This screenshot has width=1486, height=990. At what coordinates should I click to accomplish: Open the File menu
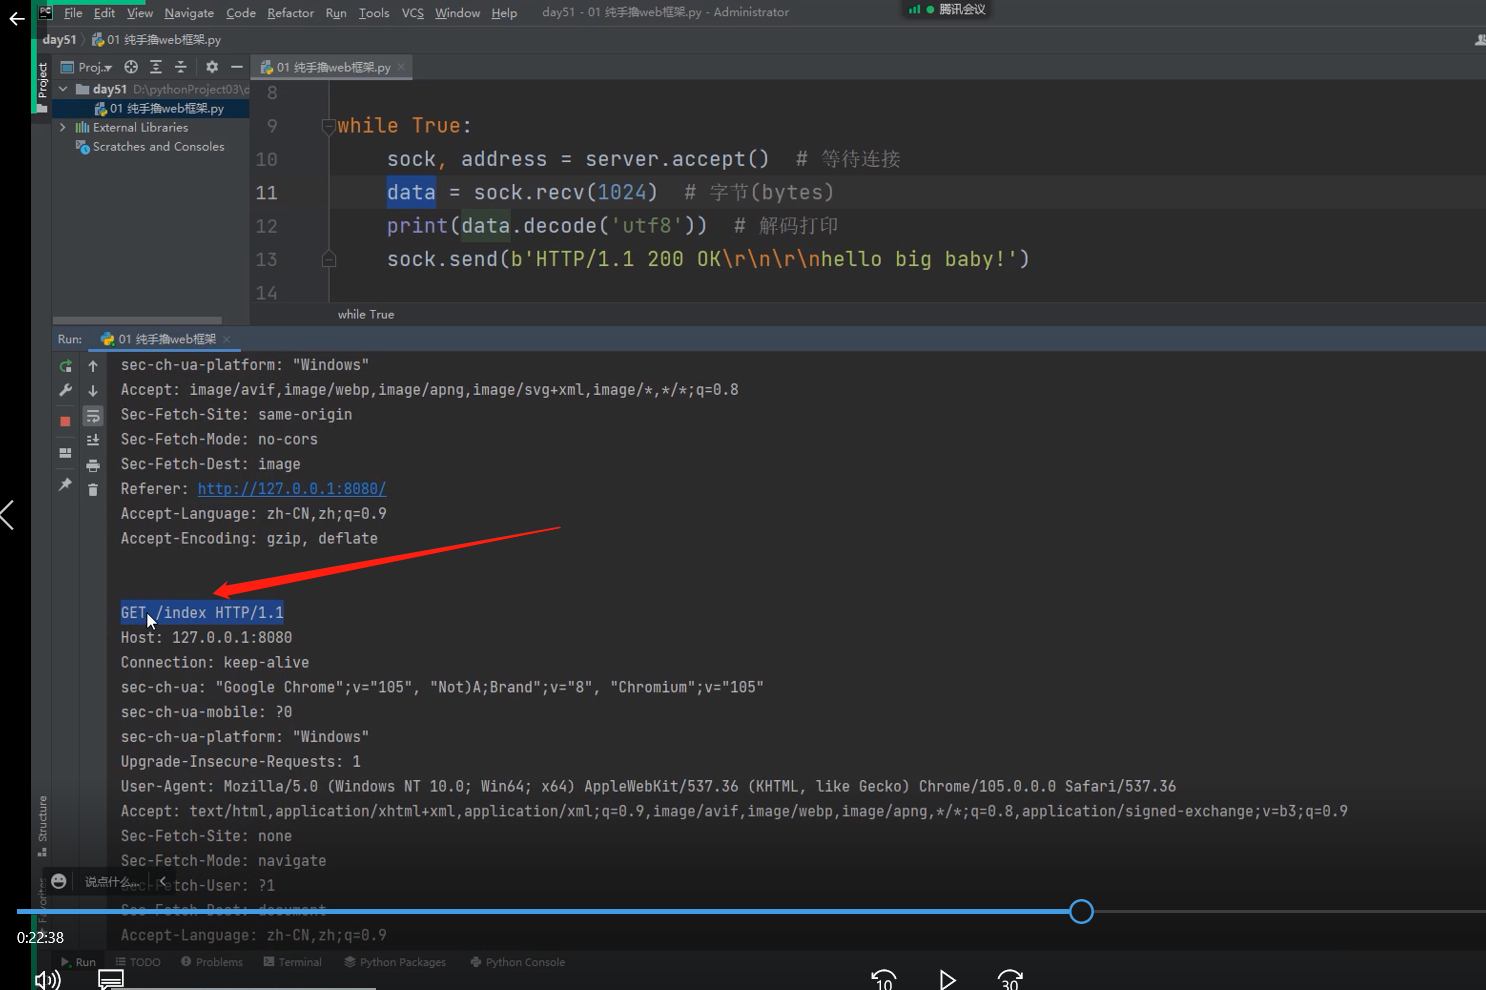(x=73, y=13)
